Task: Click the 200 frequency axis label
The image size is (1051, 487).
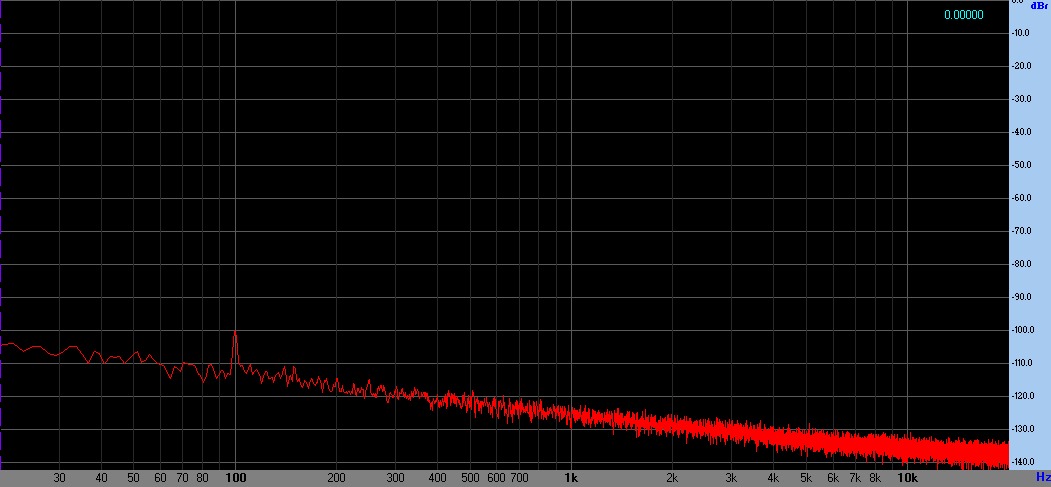Action: click(336, 478)
